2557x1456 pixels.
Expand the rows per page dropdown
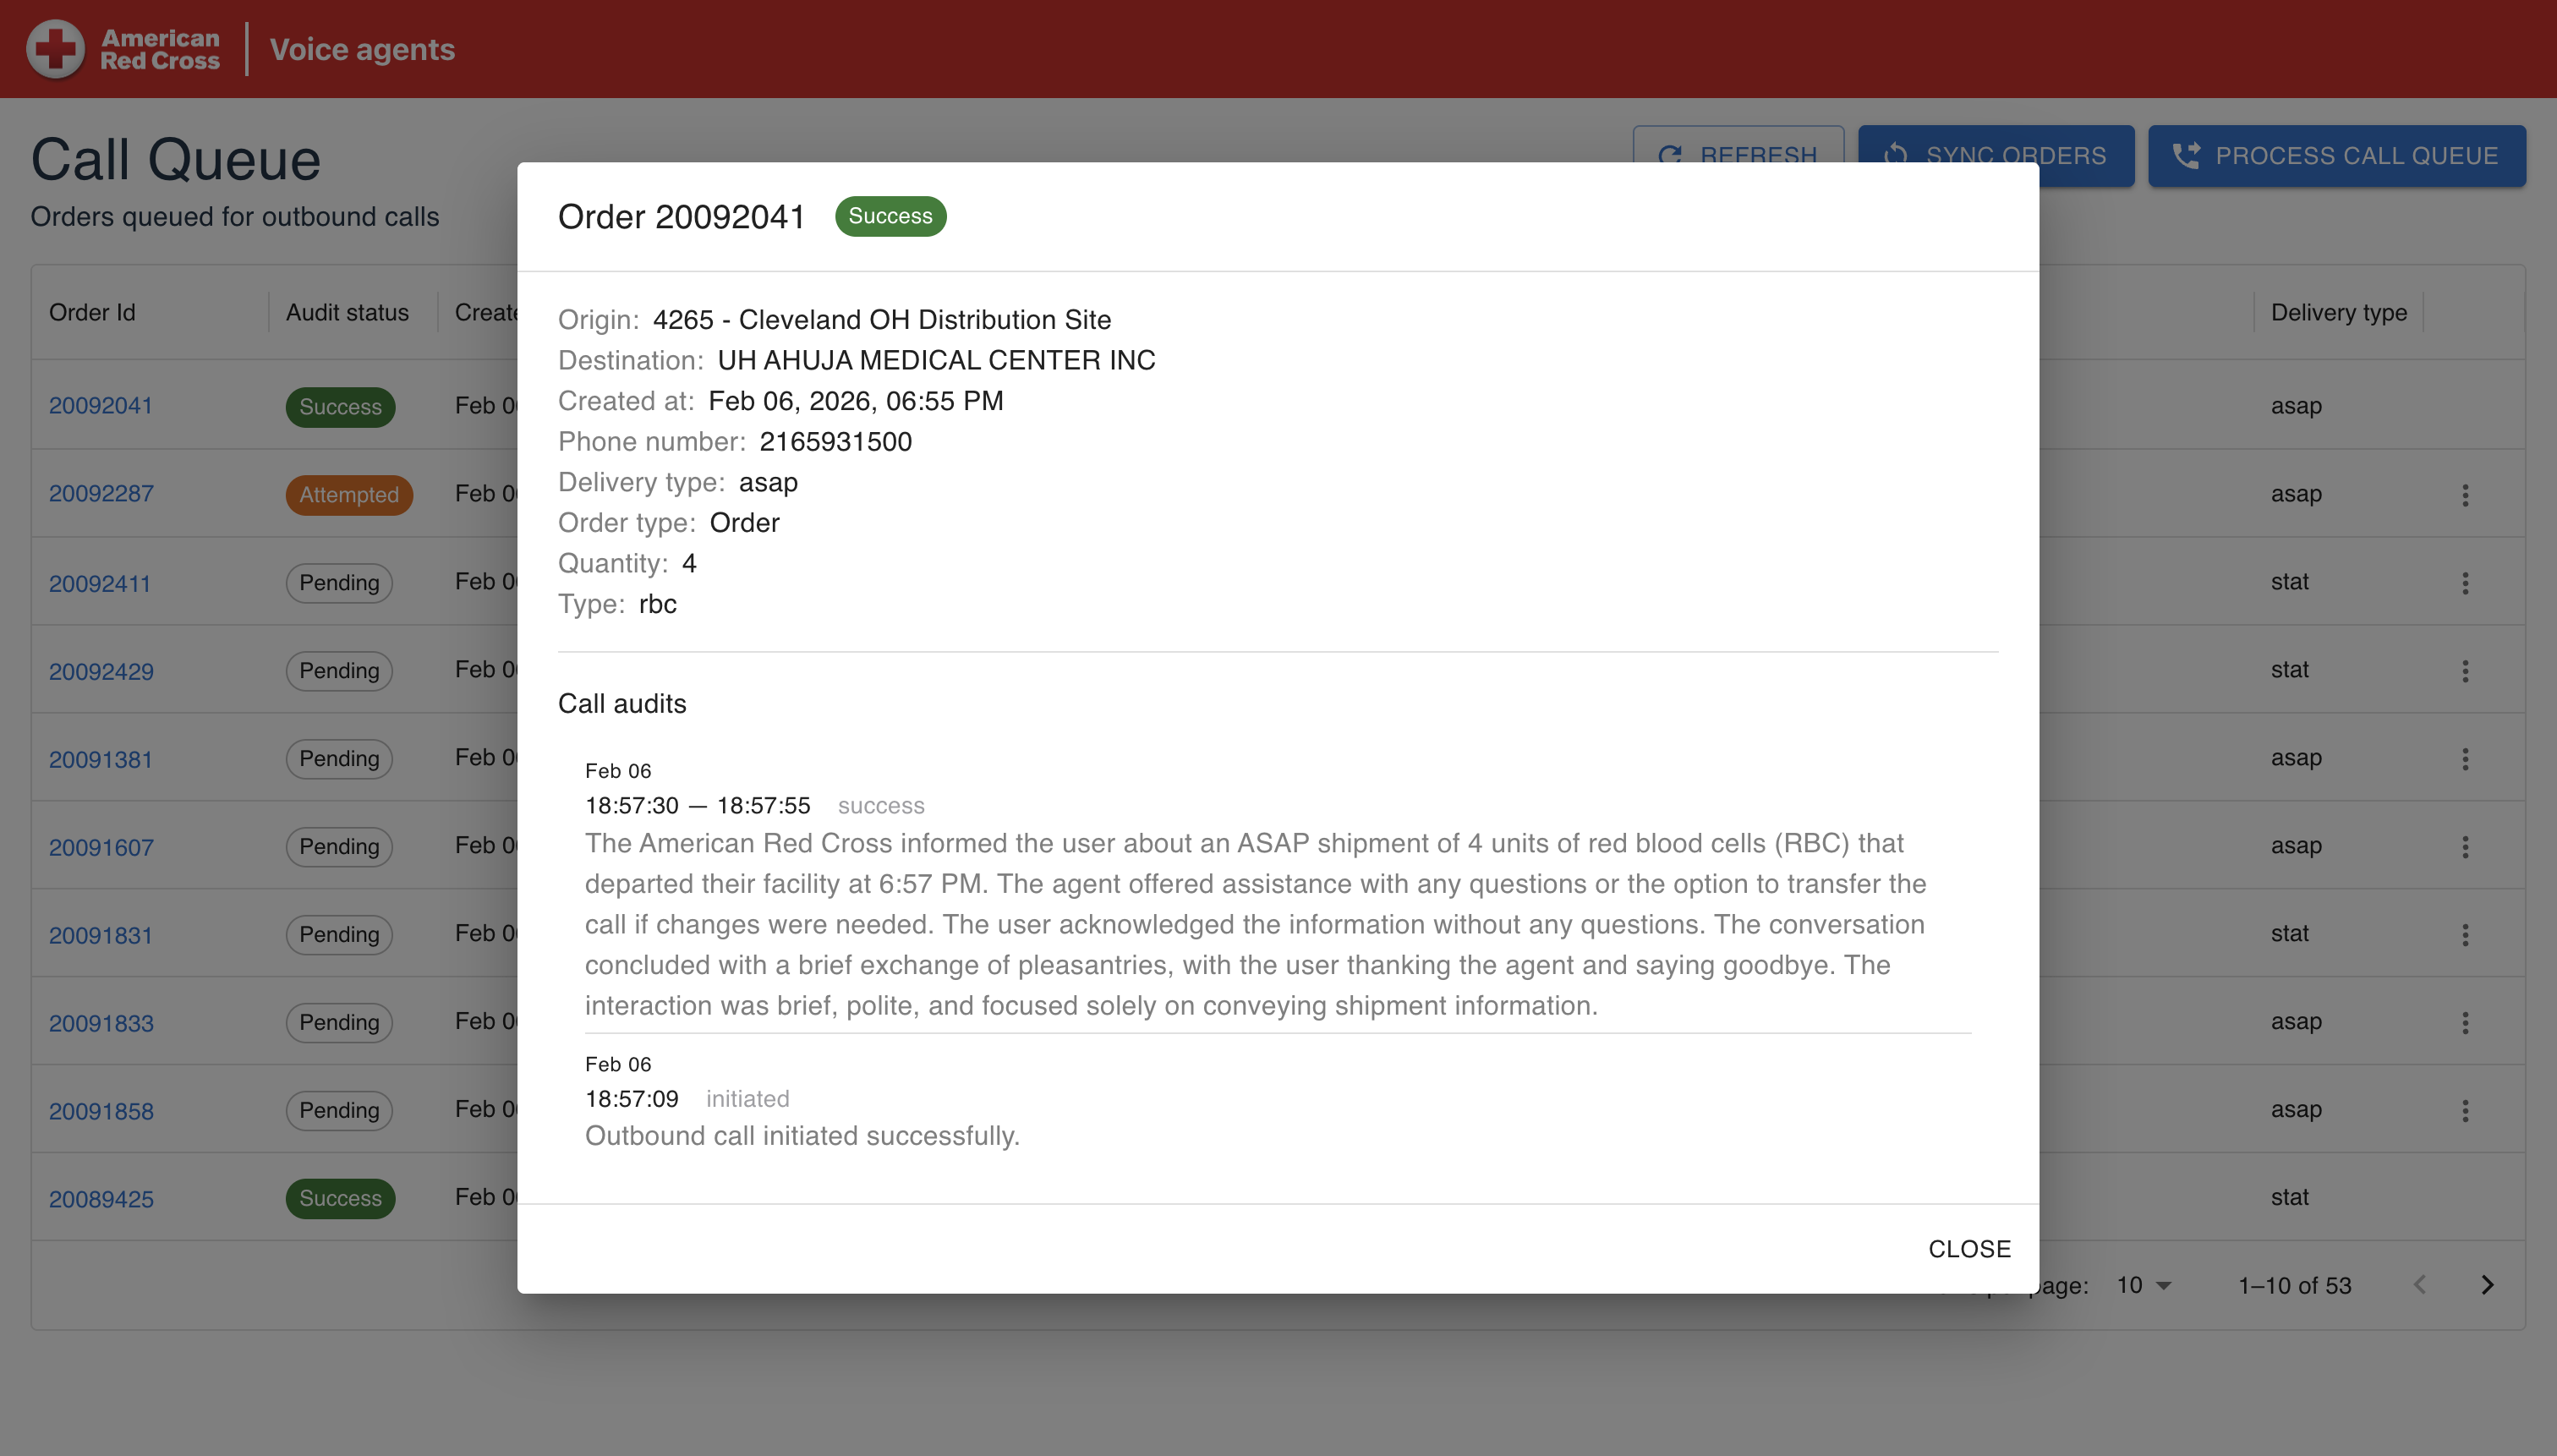click(x=2144, y=1285)
